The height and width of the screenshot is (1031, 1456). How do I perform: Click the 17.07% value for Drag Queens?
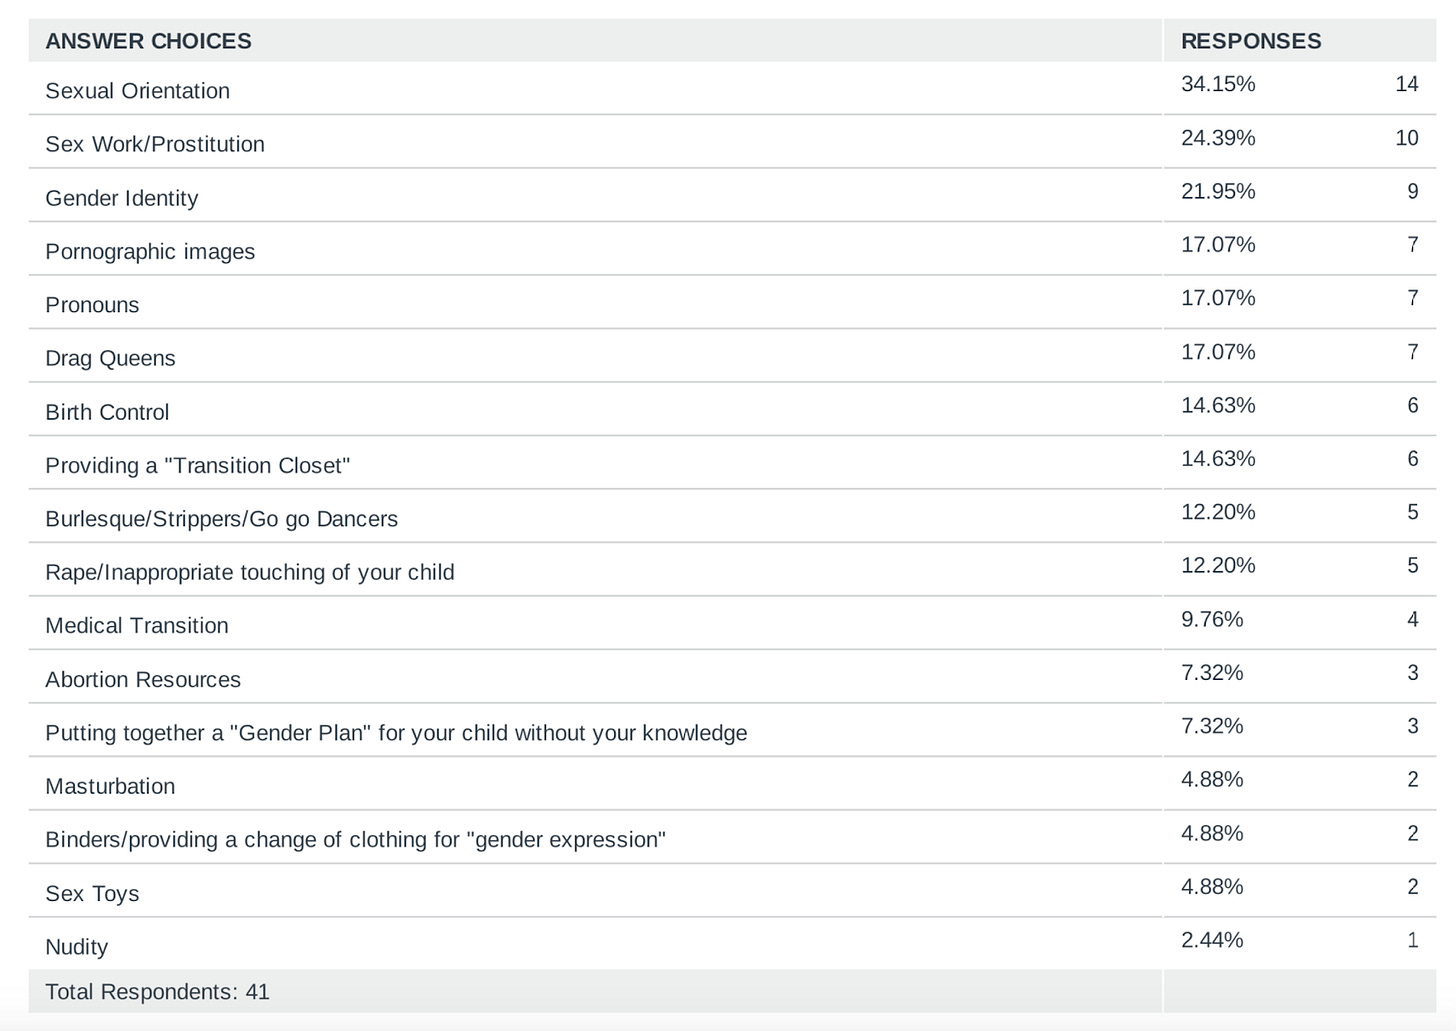tap(1218, 352)
